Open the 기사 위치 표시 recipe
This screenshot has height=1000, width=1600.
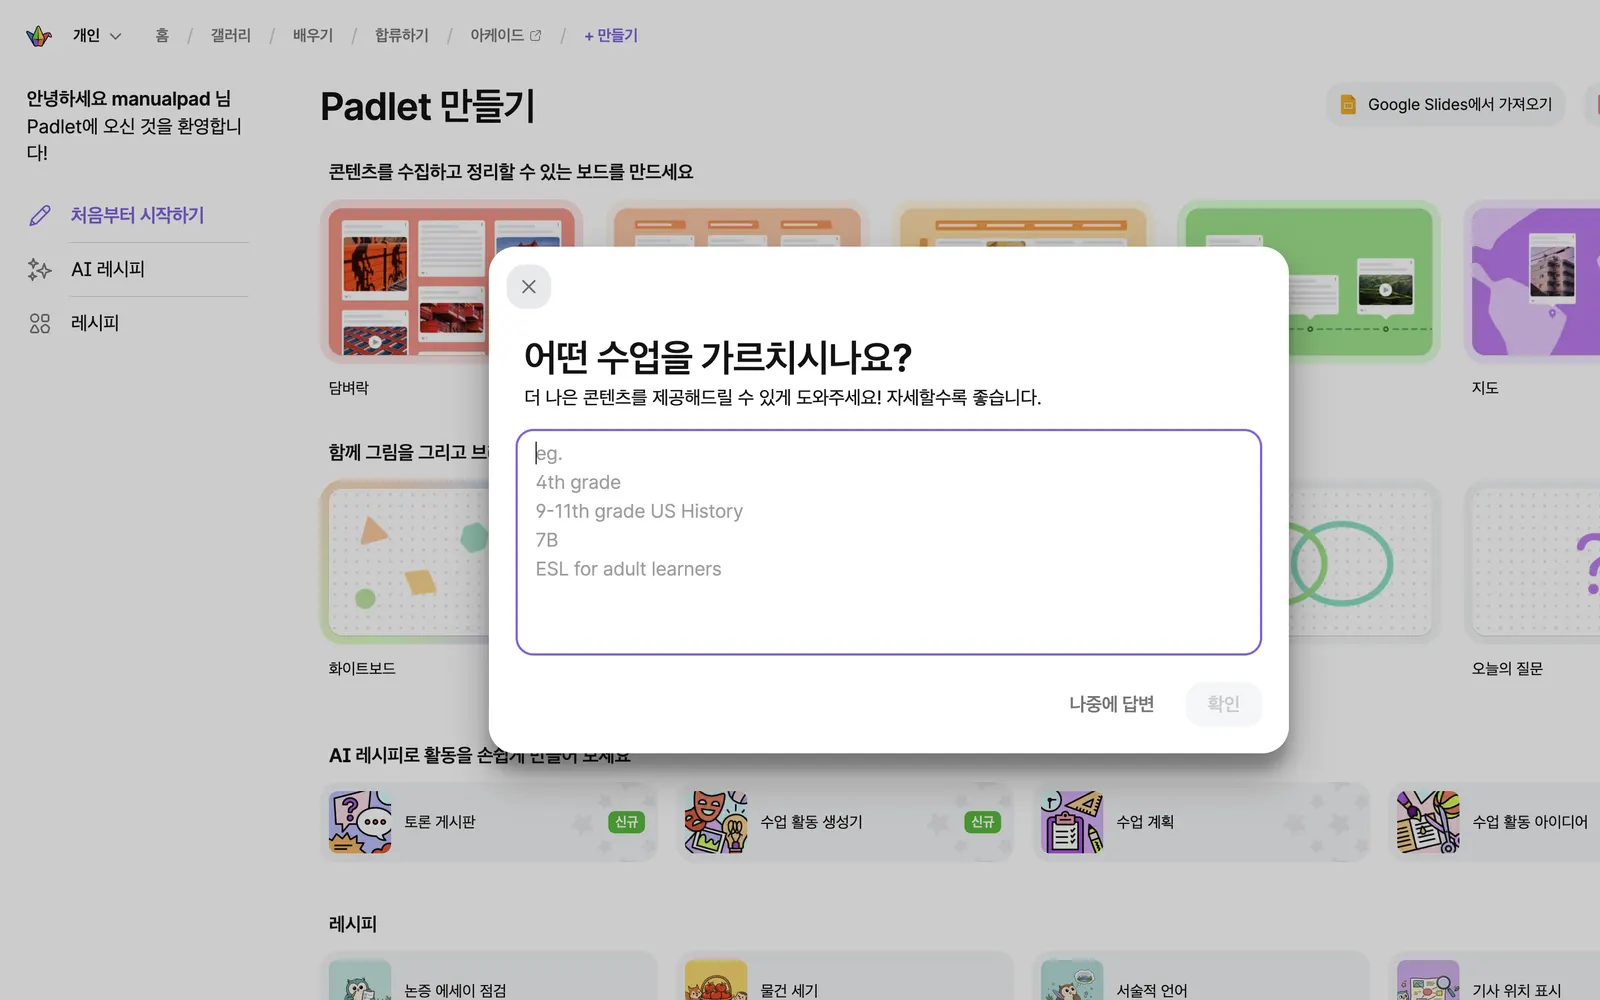click(x=1494, y=976)
